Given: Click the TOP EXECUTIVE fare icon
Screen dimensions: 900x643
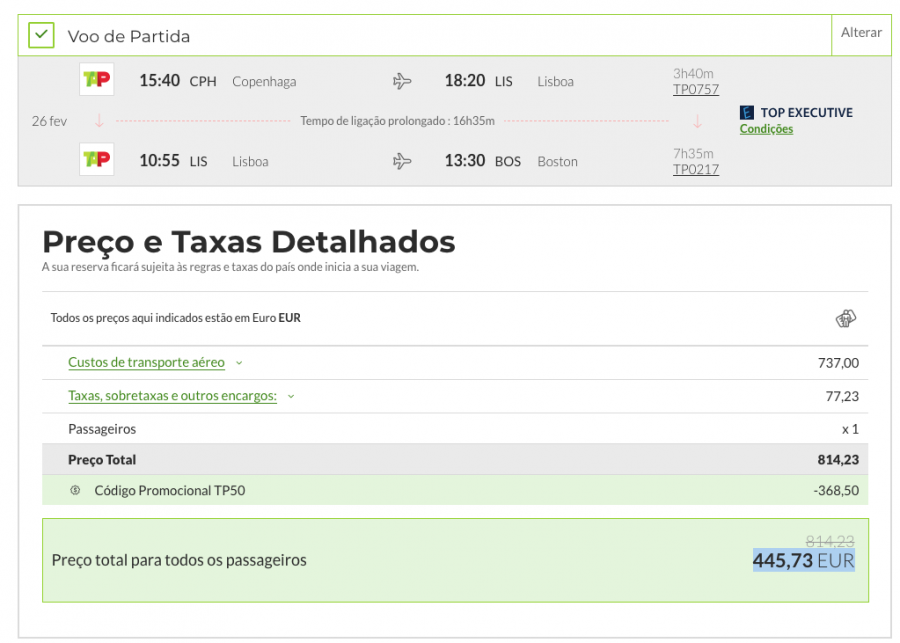Looking at the screenshot, I should tap(747, 113).
